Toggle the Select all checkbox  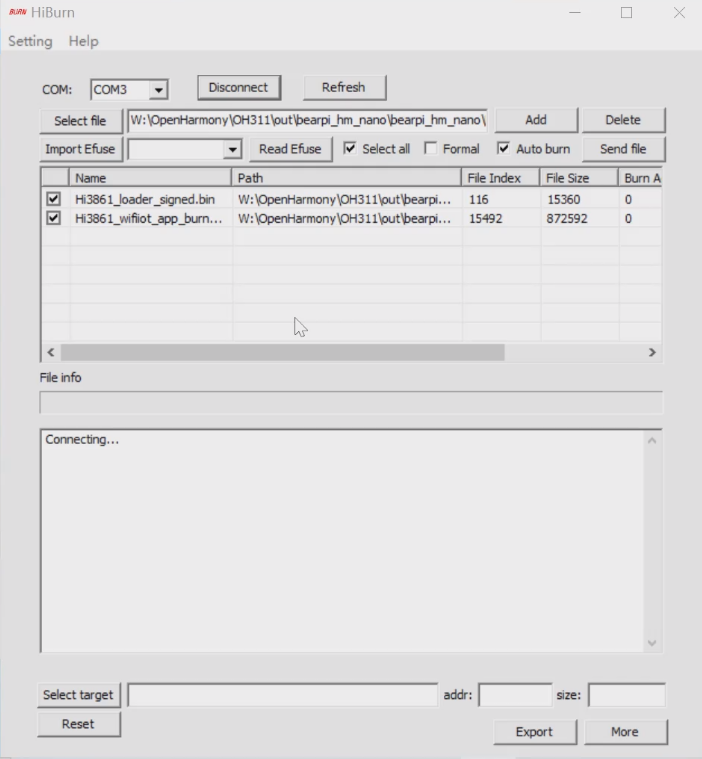click(350, 148)
